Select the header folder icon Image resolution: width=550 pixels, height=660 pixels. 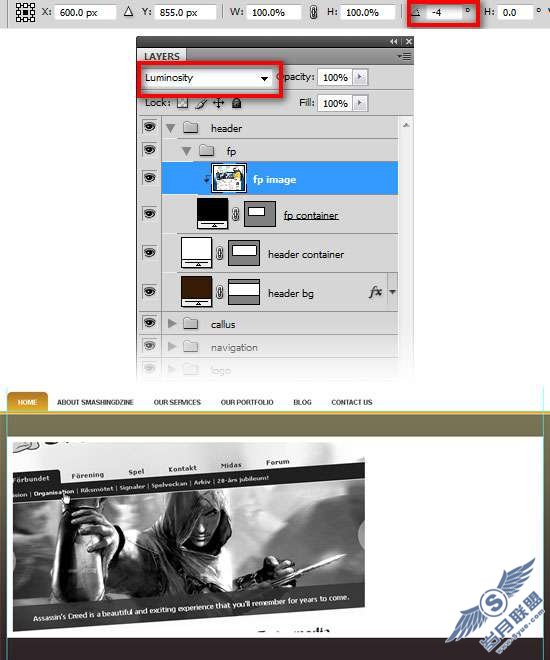pos(190,127)
